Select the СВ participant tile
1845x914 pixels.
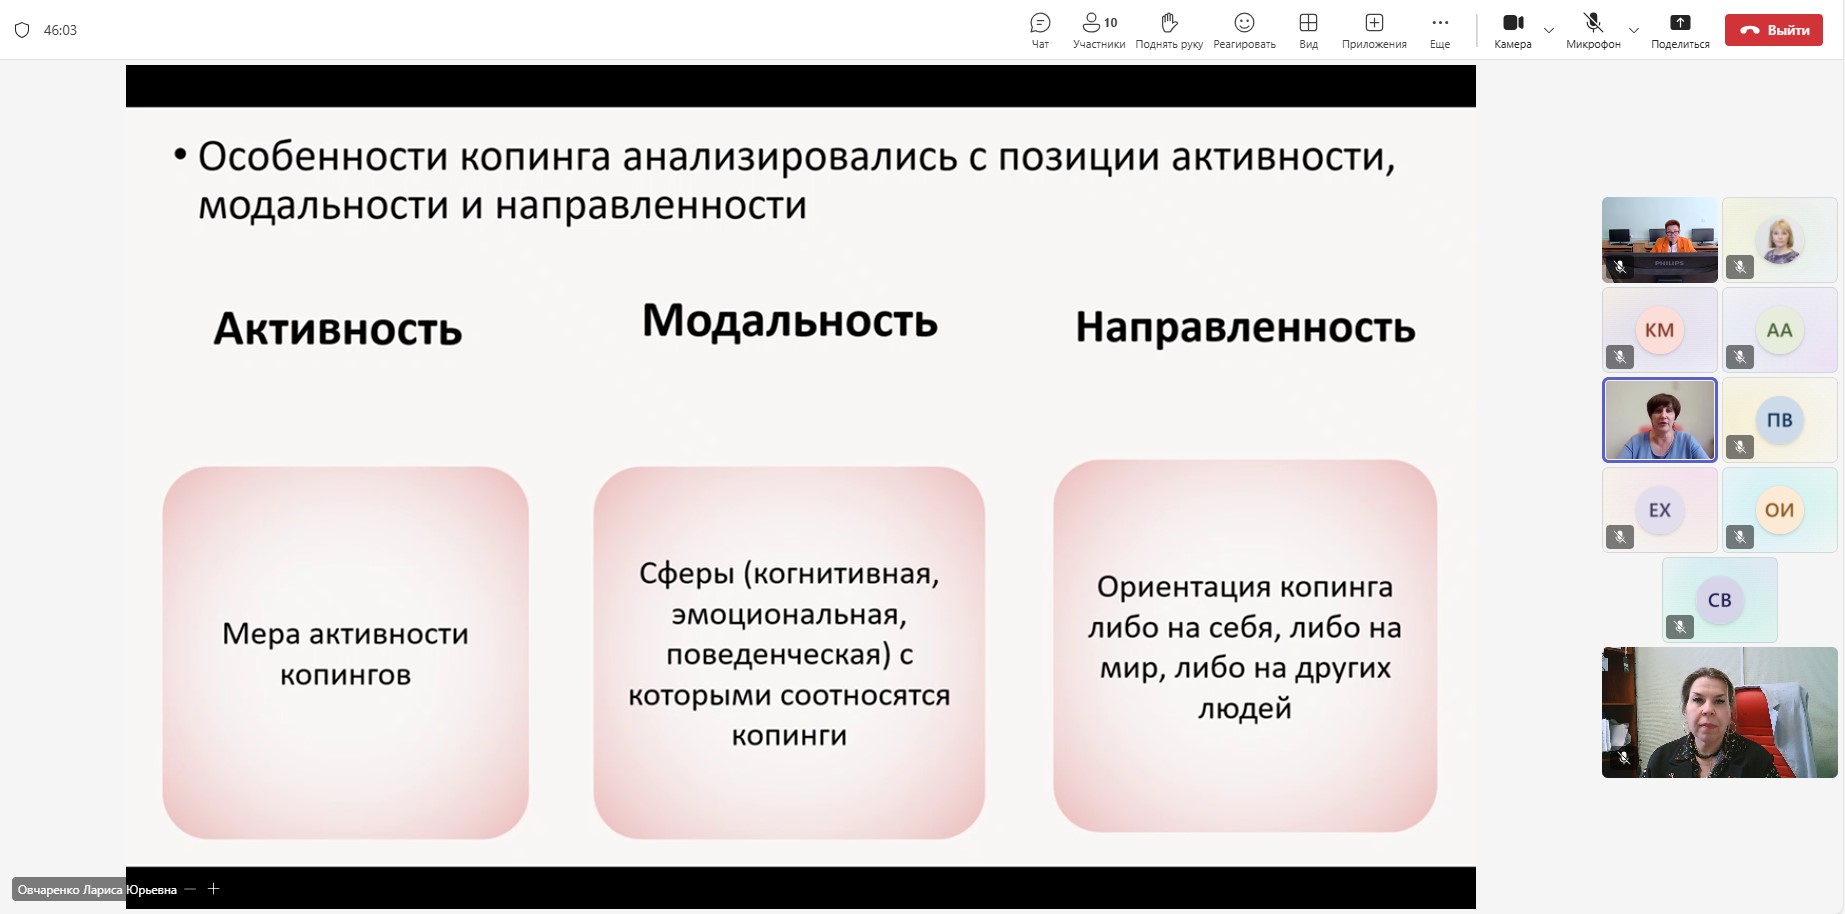pos(1719,600)
